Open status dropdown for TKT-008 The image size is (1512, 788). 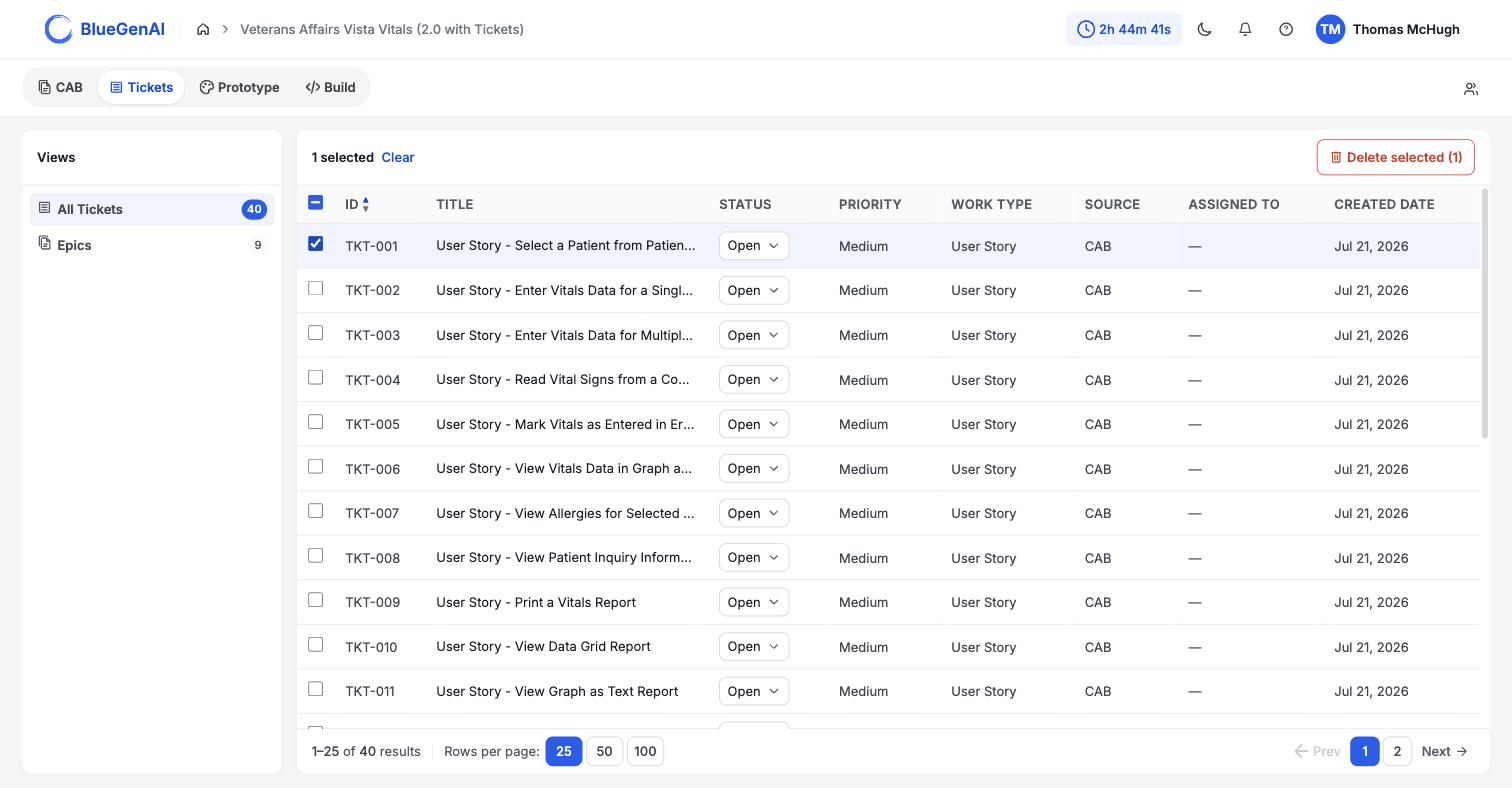(x=754, y=557)
